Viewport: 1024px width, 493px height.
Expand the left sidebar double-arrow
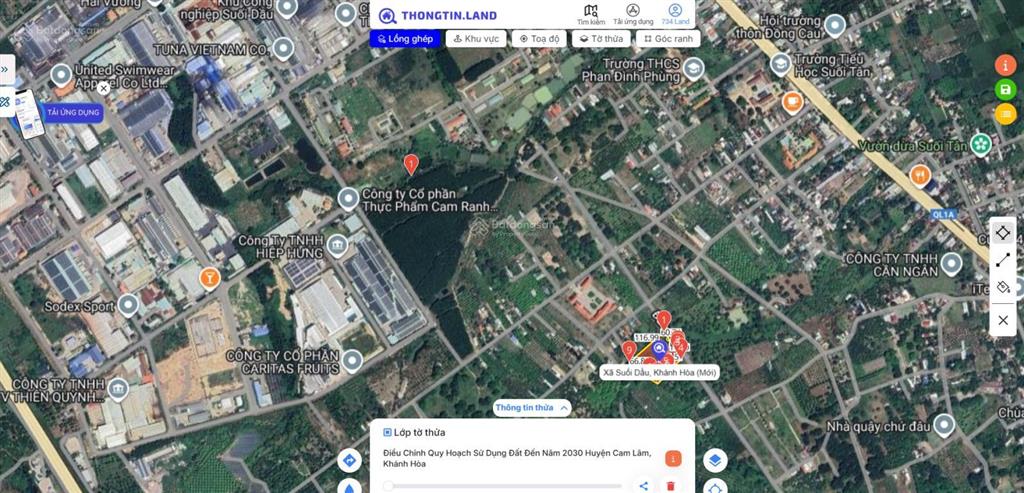[x=5, y=69]
